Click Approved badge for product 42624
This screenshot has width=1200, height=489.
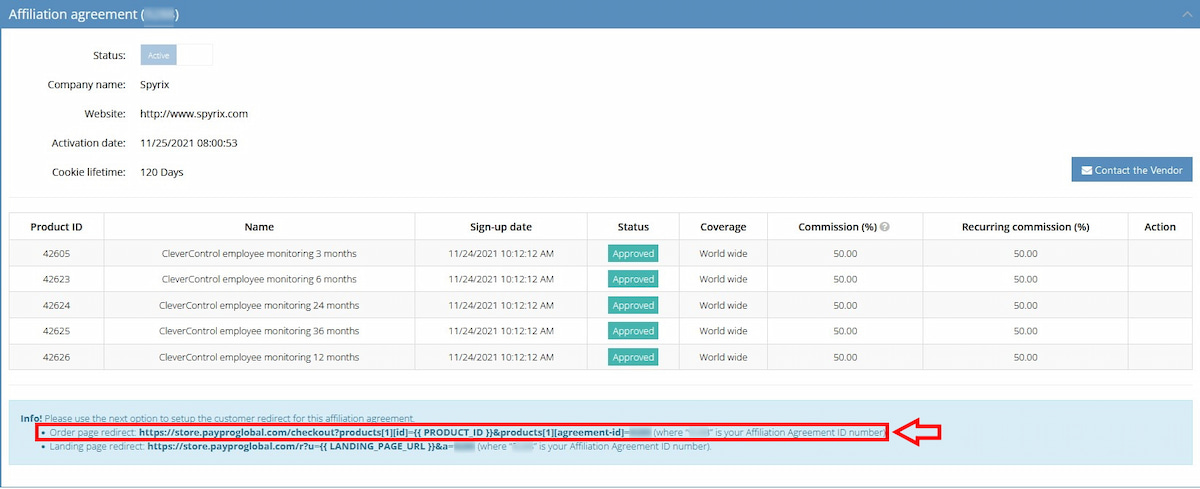(633, 305)
